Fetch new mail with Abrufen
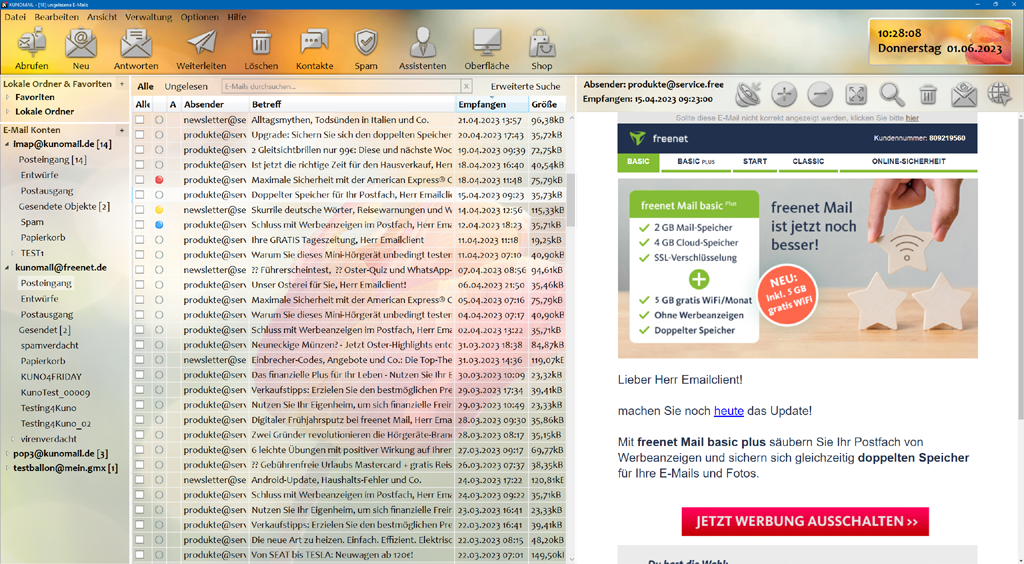The height and width of the screenshot is (564, 1024). (x=31, y=49)
